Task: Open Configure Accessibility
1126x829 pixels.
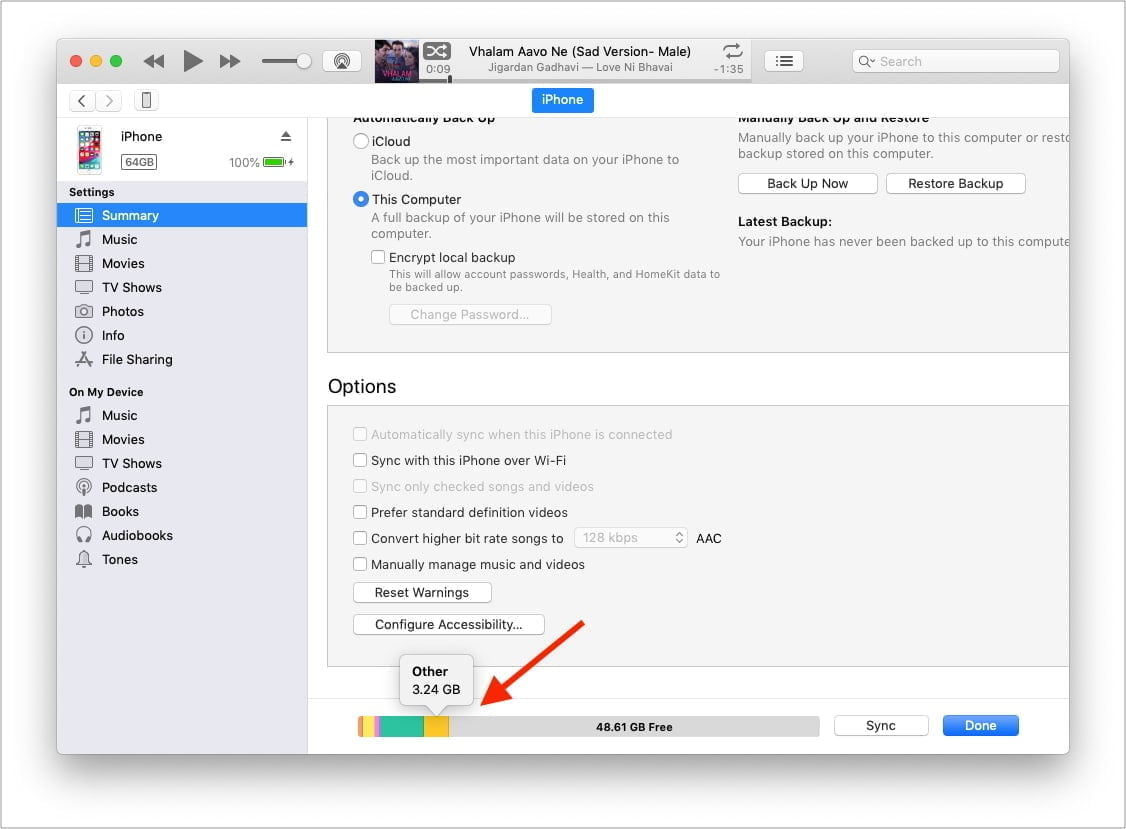Action: (448, 624)
